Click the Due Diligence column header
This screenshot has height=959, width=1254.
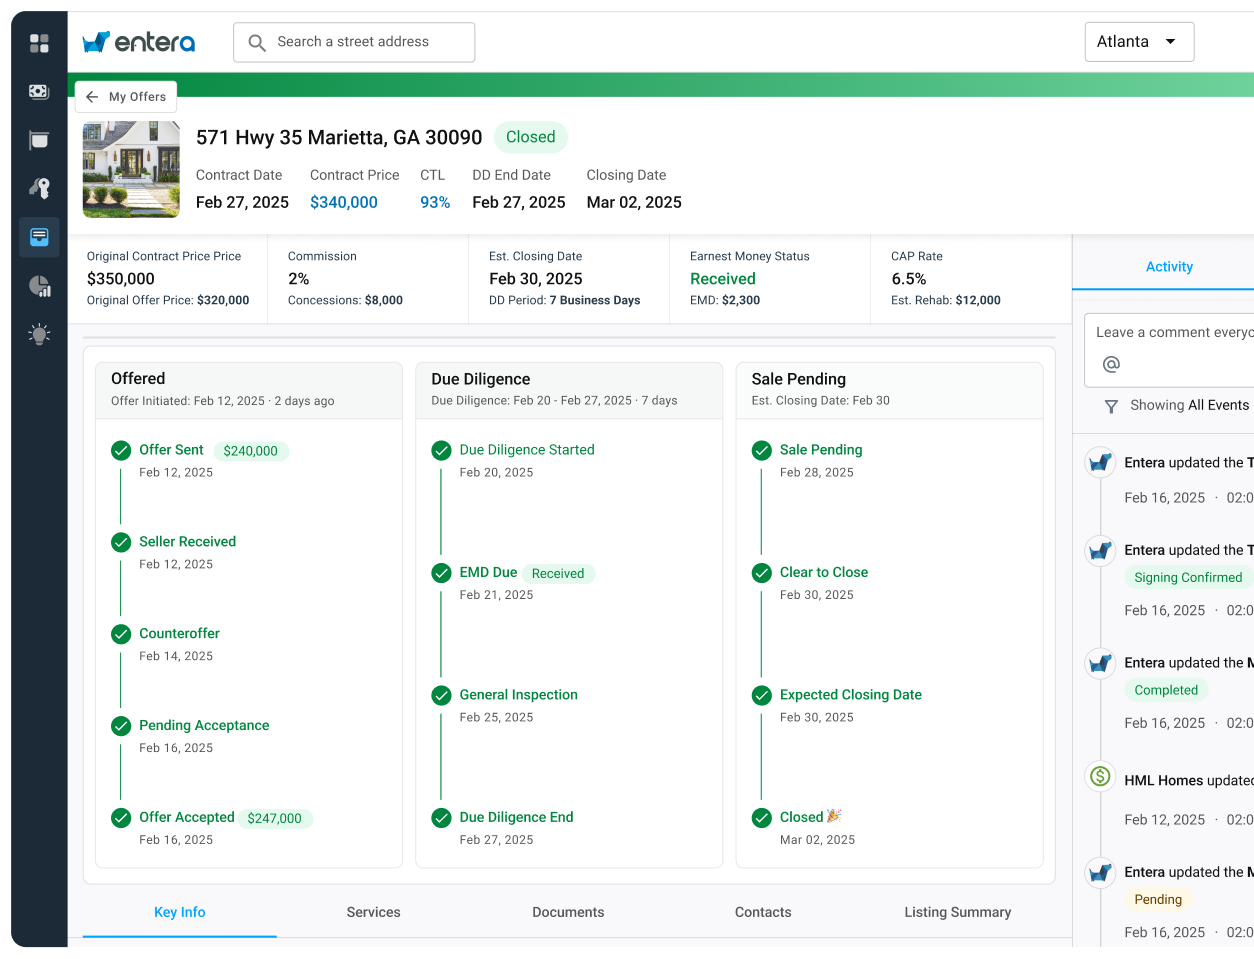[569, 390]
